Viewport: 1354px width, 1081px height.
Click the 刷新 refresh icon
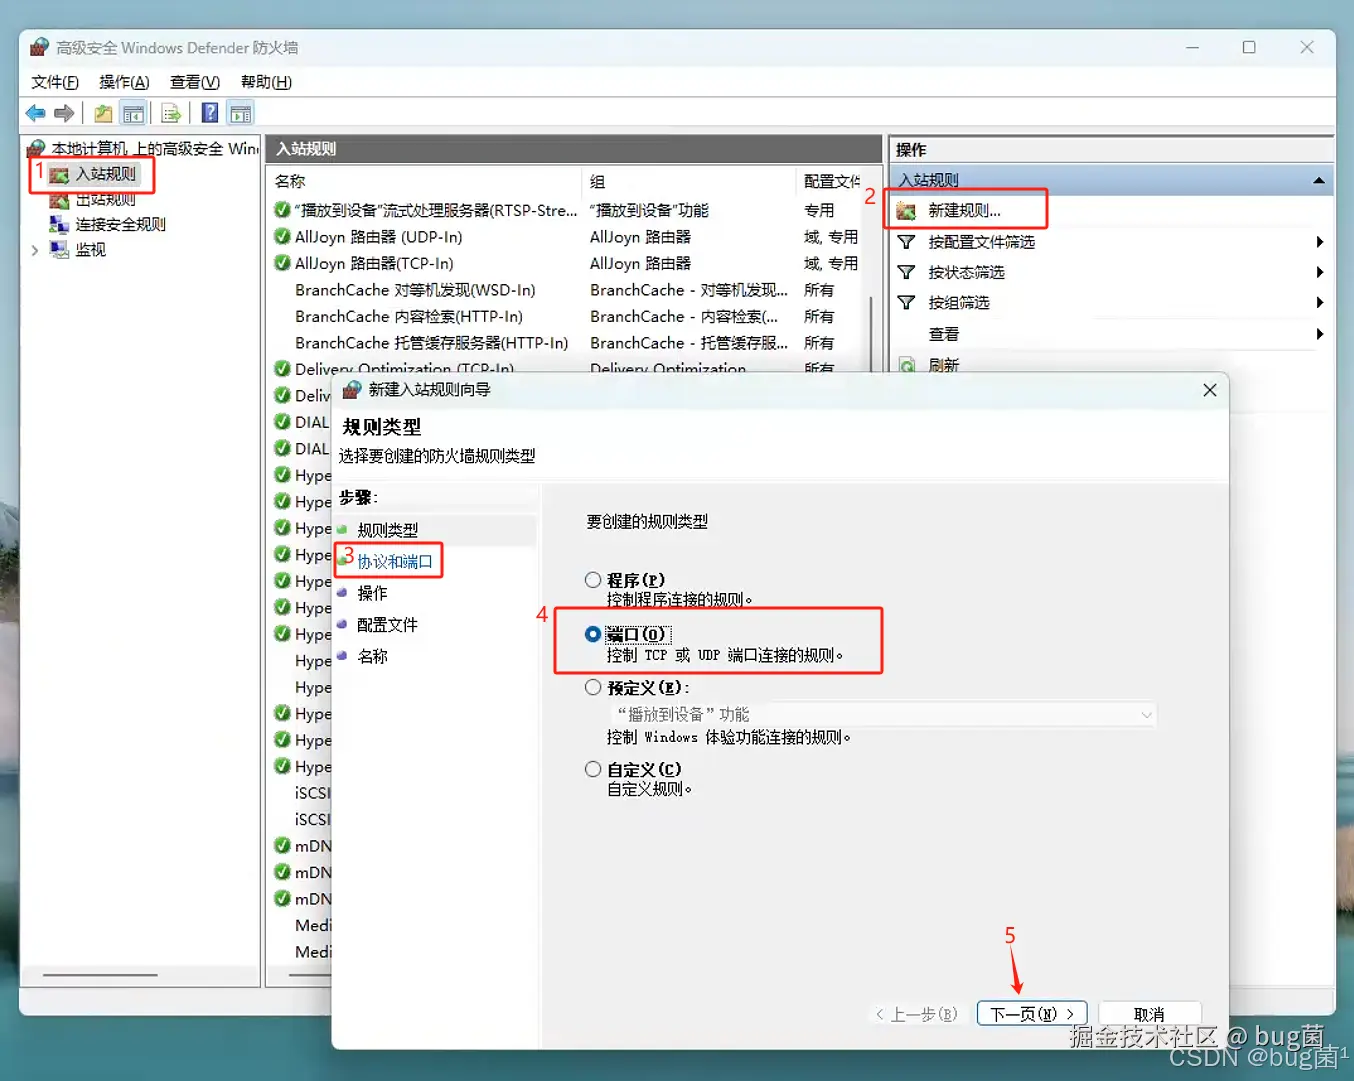906,365
